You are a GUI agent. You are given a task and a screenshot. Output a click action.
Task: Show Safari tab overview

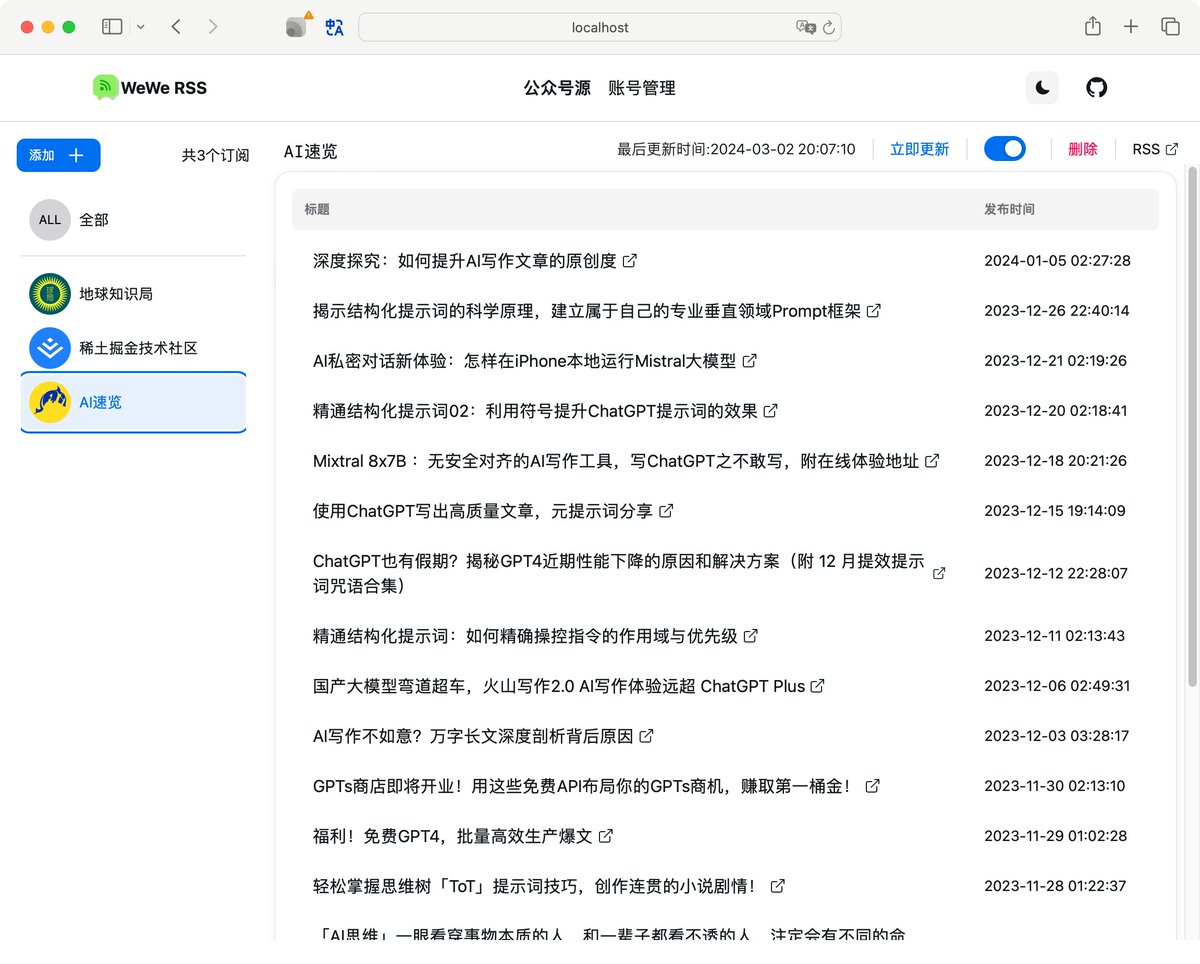(x=1170, y=27)
